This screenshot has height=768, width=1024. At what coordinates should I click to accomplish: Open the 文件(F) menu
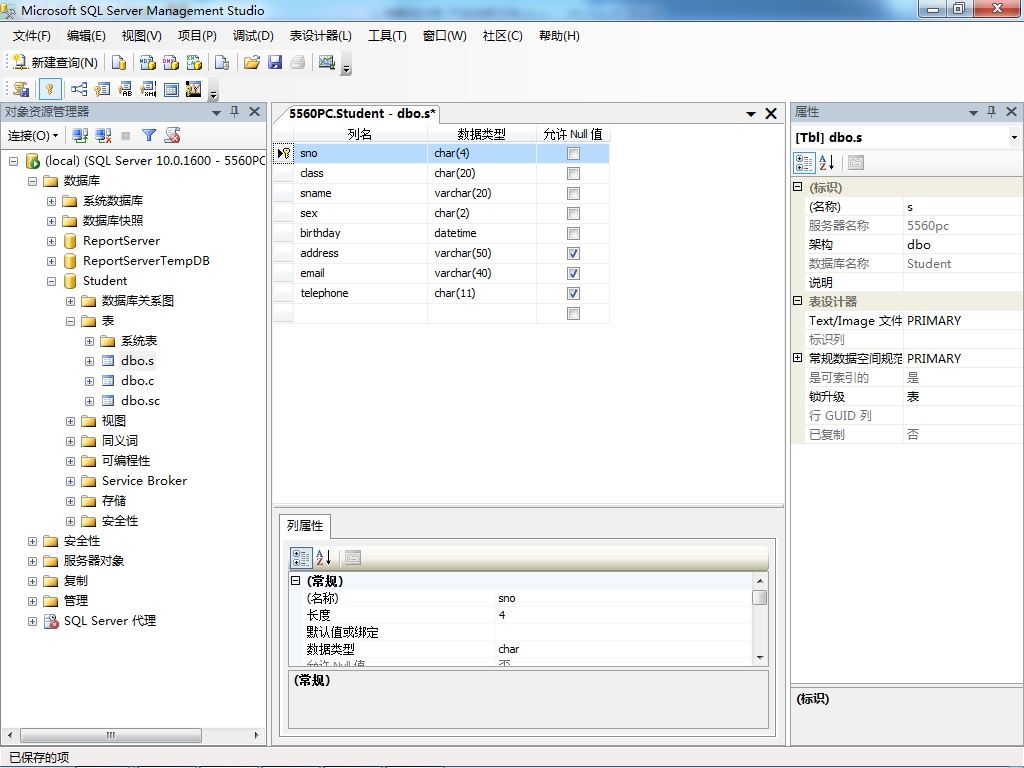coord(31,36)
